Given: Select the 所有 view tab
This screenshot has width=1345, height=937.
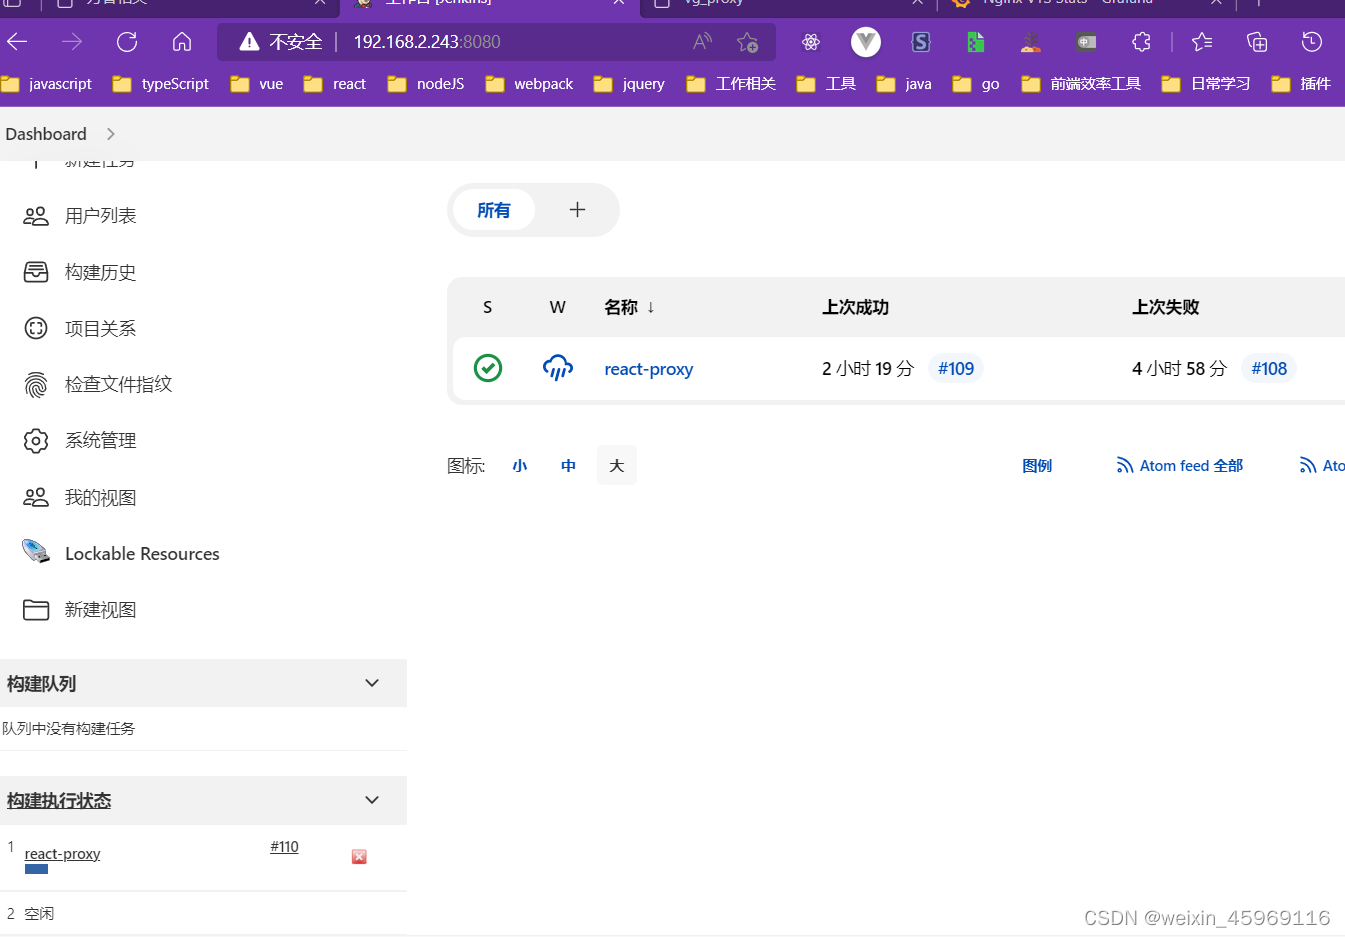Looking at the screenshot, I should (494, 210).
